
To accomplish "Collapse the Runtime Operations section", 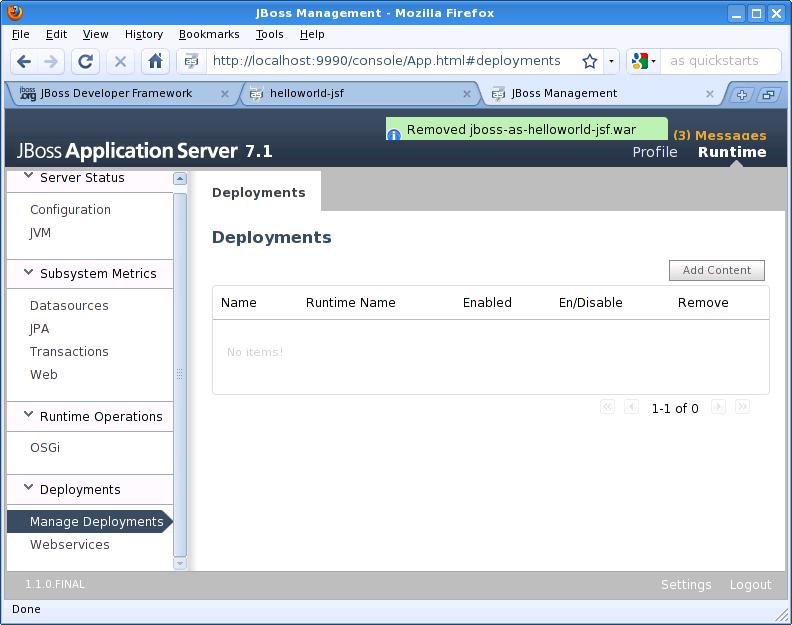I will [x=29, y=415].
